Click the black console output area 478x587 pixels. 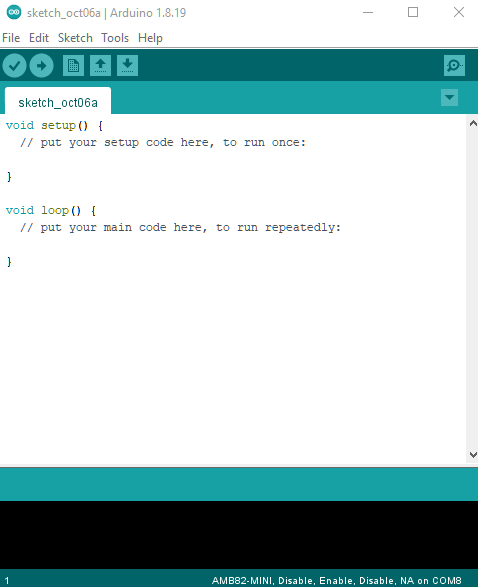click(239, 535)
